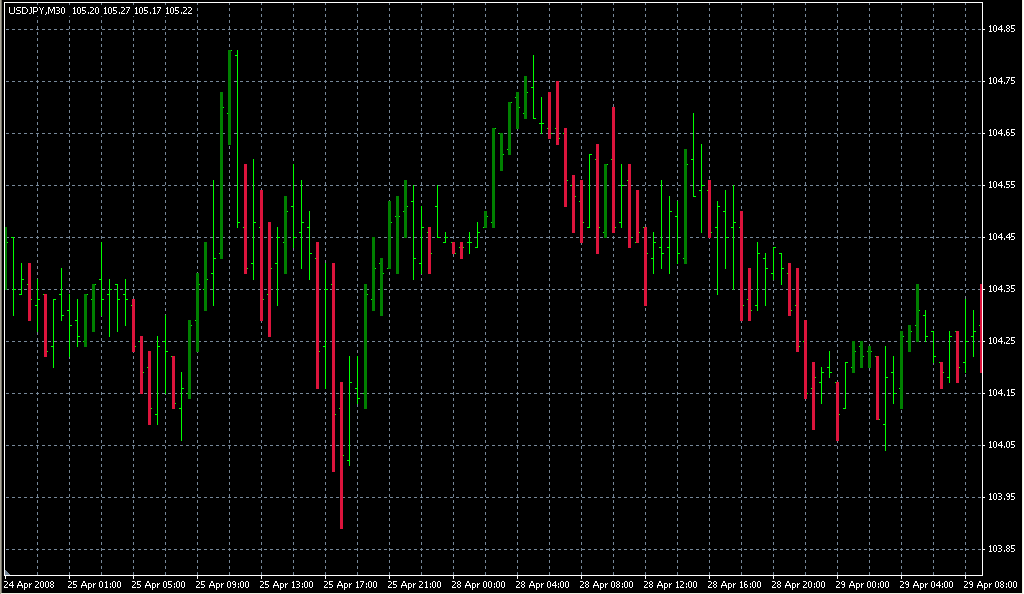The width and height of the screenshot is (1024, 594).
Task: Pick the 104.45 price label
Action: pos(1001,237)
